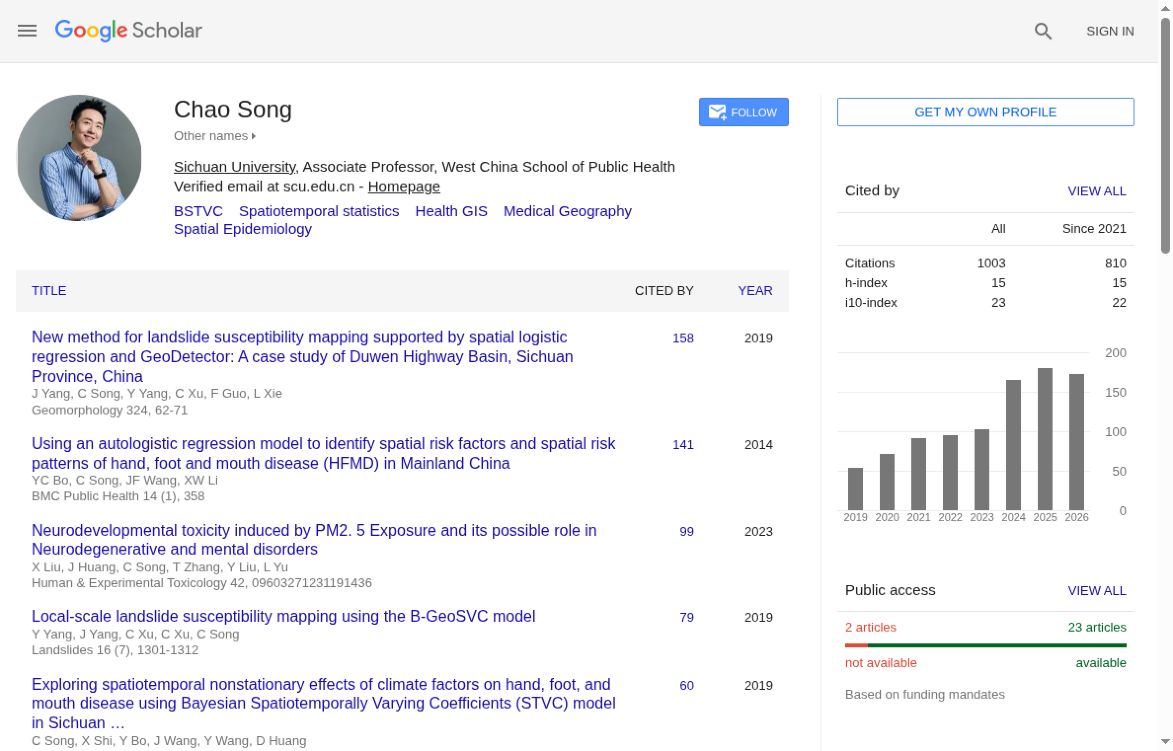Select the Health GIS tag
Viewport: 1173px width, 751px height.
[x=451, y=211]
